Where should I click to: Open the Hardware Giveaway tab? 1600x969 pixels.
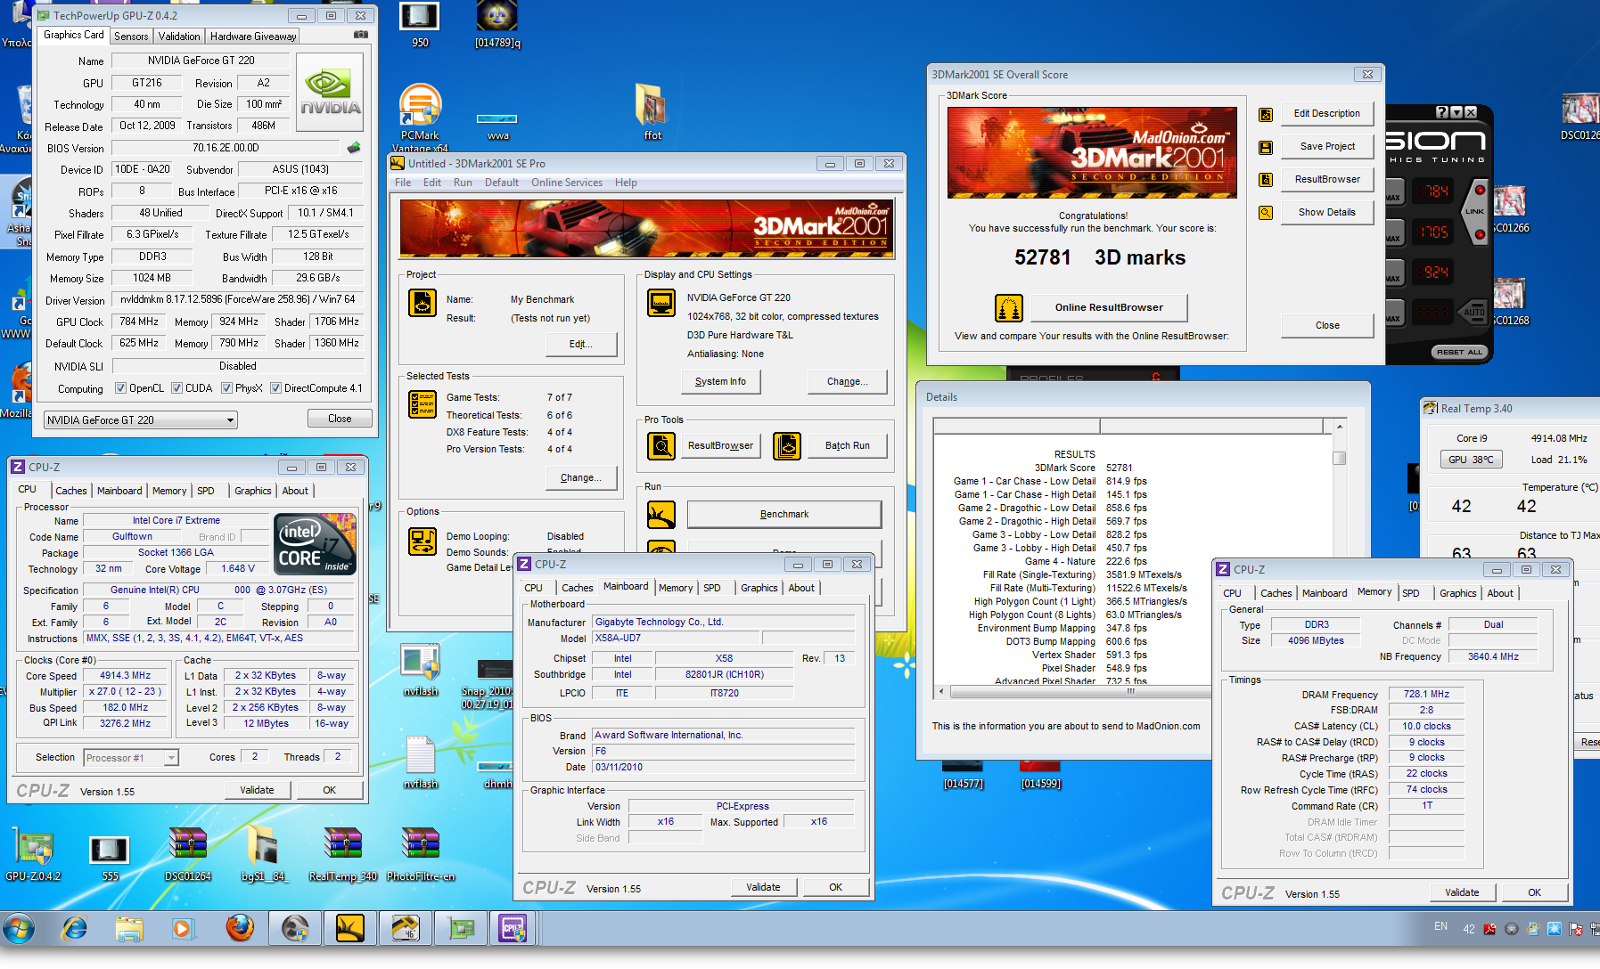[x=253, y=36]
